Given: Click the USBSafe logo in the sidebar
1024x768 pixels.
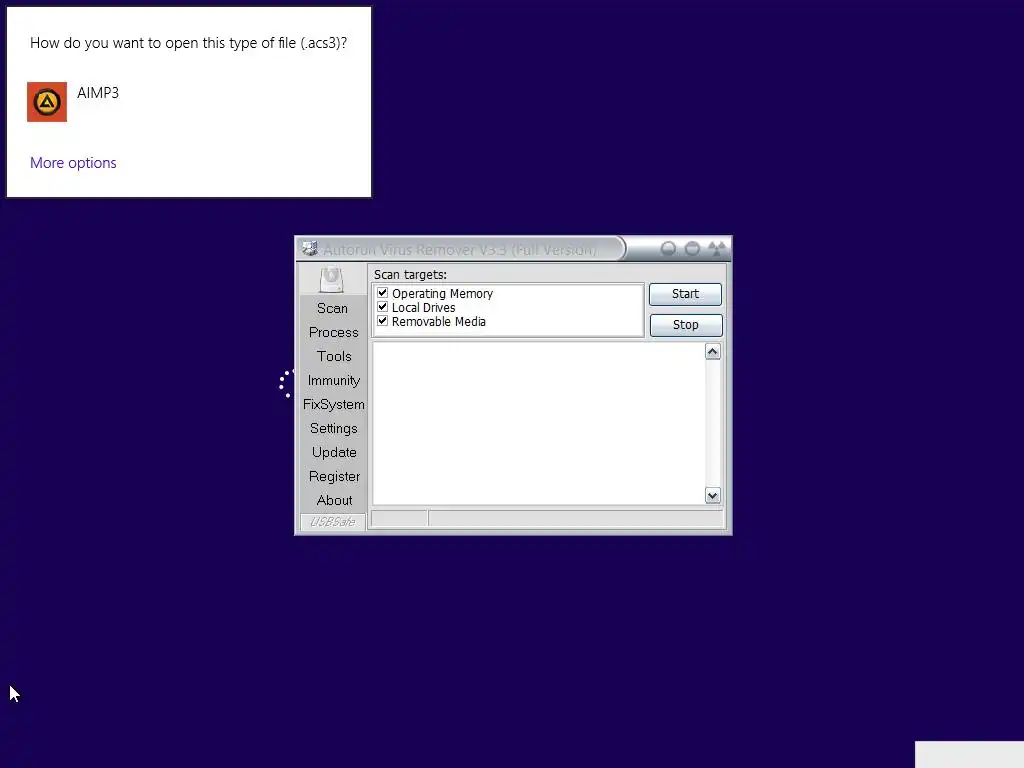Looking at the screenshot, I should pos(332,522).
